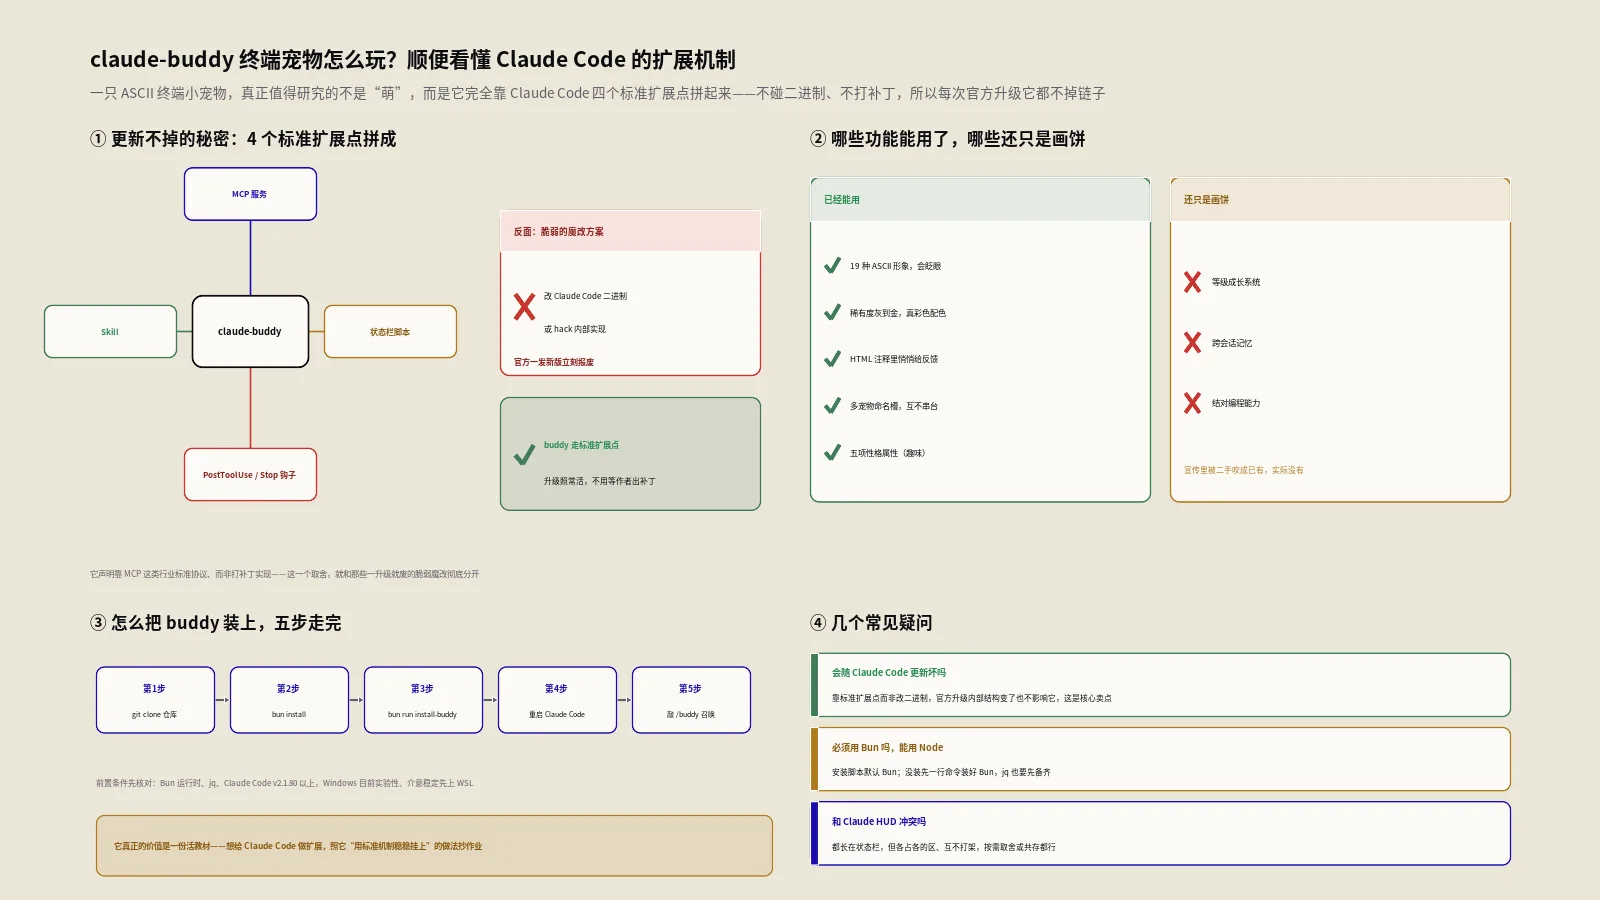Click the '已经能用' panel header

point(980,199)
